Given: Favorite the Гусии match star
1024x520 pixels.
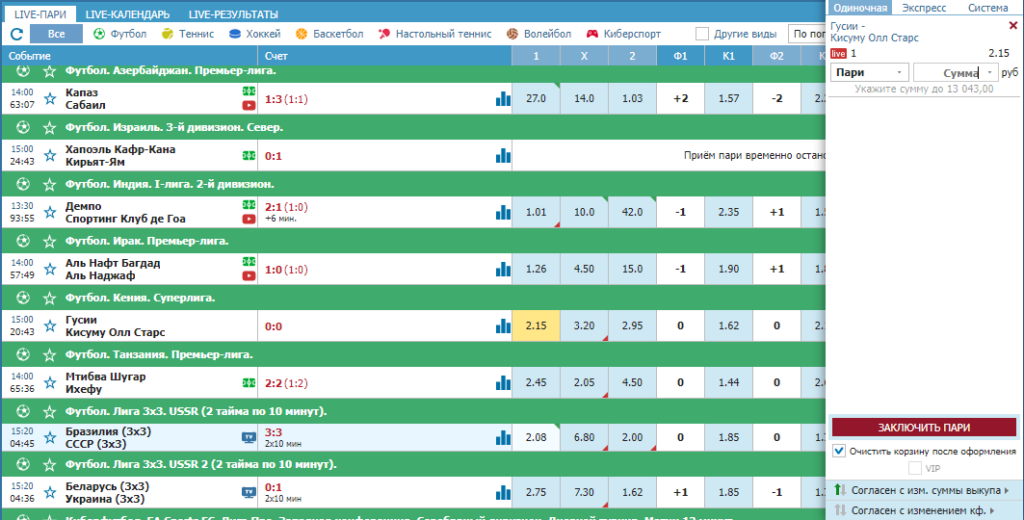Looking at the screenshot, I should (50, 326).
